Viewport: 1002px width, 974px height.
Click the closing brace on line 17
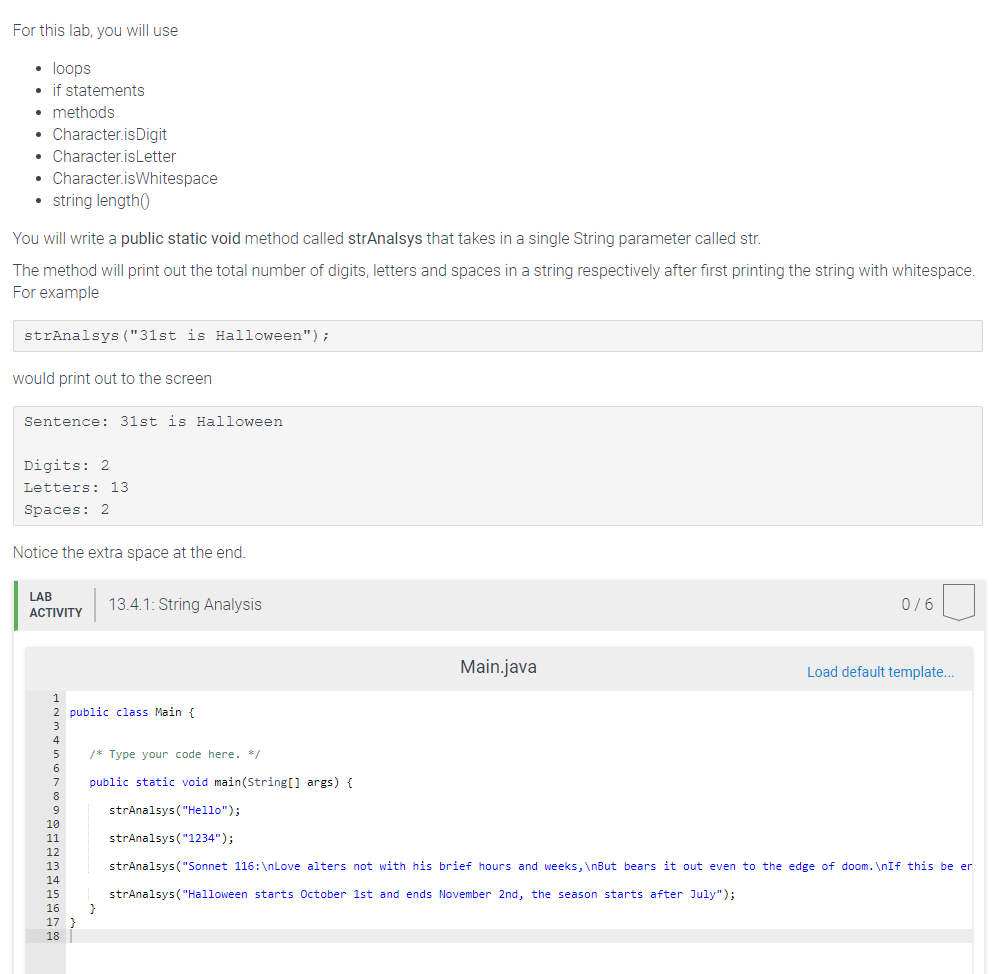(x=72, y=923)
